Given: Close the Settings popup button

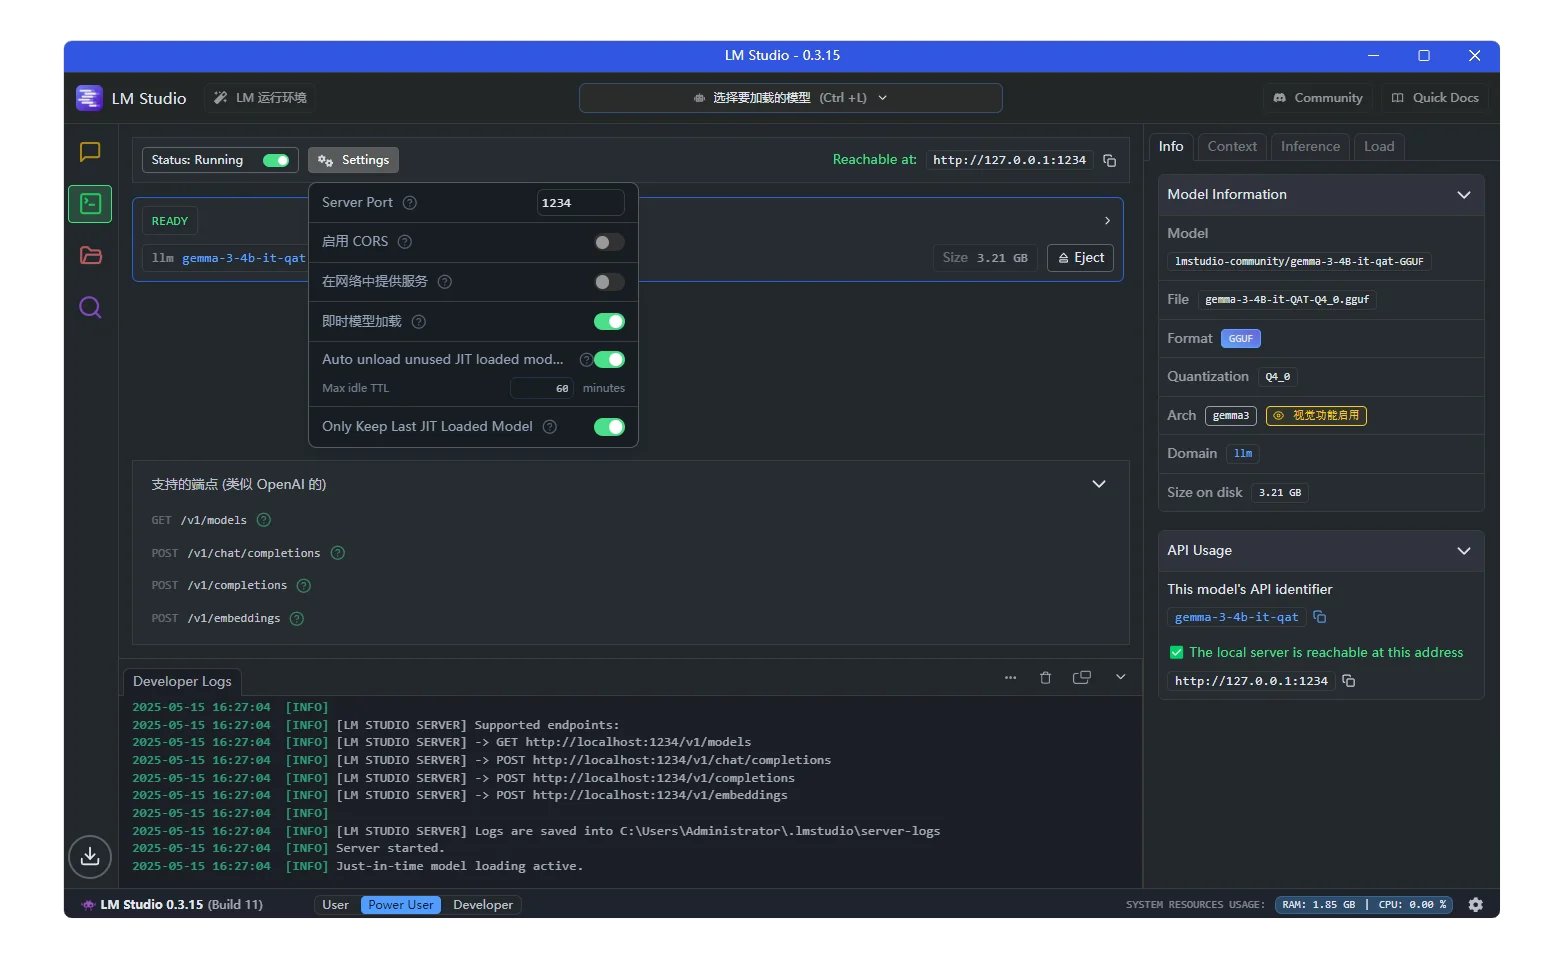Looking at the screenshot, I should tap(353, 161).
